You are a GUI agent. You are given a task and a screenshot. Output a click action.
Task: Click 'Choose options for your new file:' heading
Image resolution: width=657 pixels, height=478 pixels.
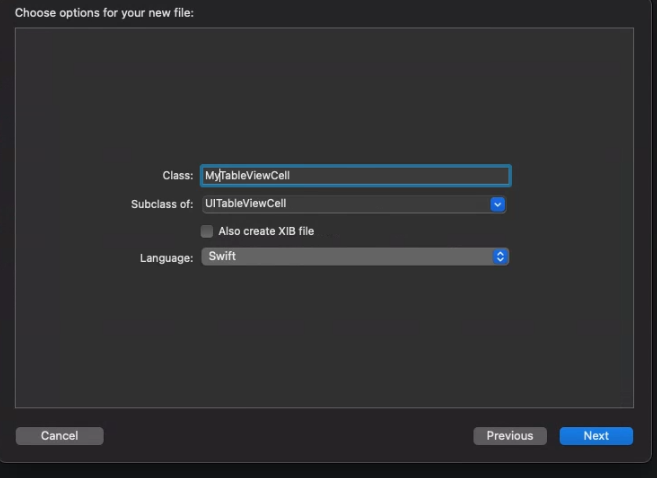[x=104, y=13]
